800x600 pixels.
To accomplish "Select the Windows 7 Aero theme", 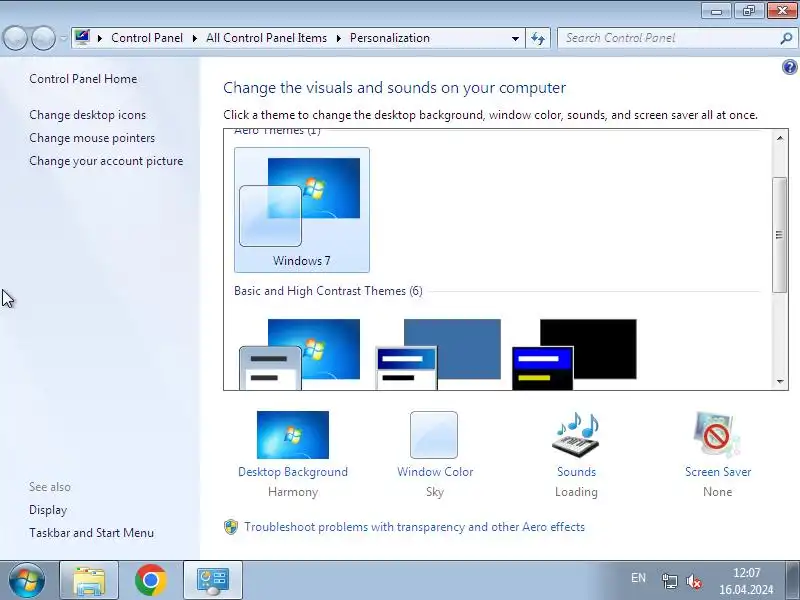I will (302, 210).
